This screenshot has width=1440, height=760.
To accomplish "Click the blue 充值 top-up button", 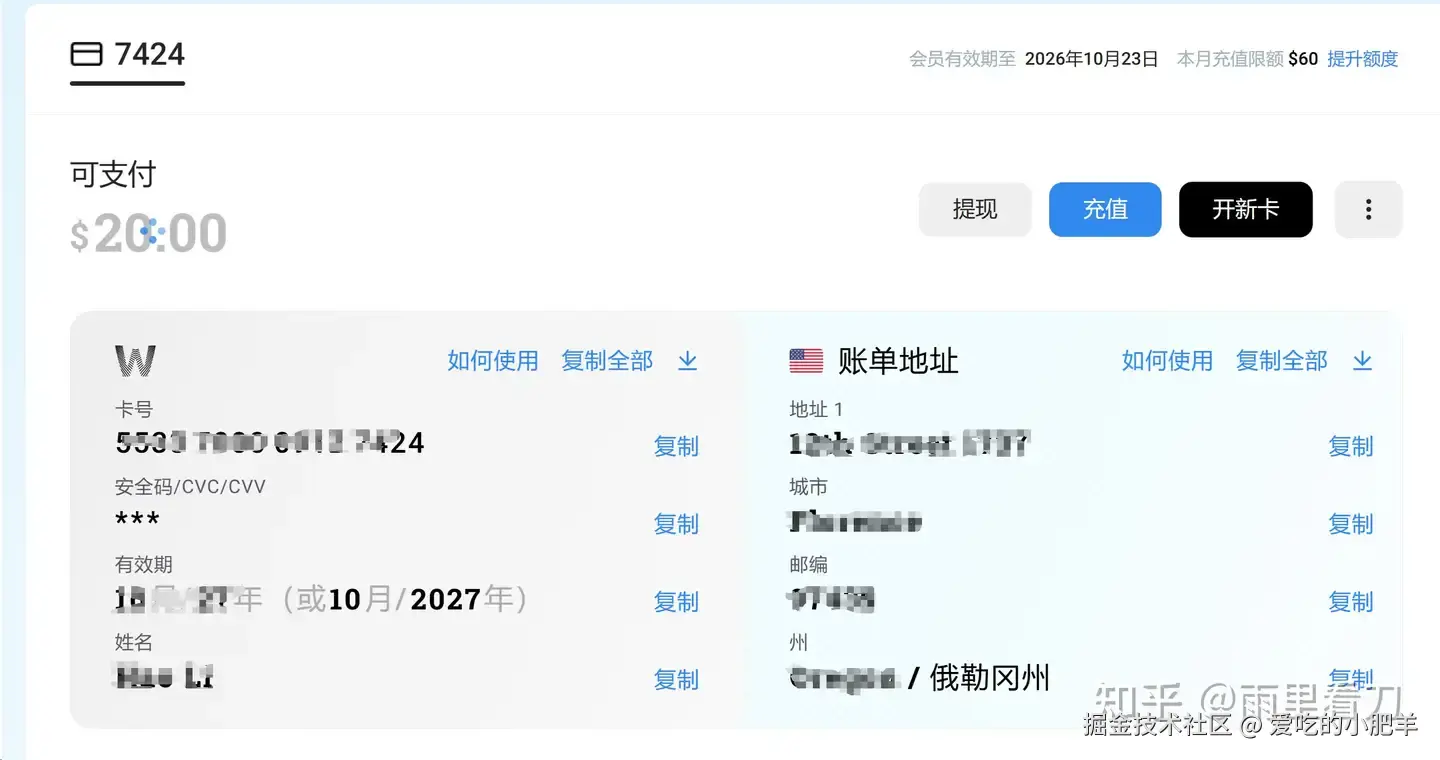I will (x=1105, y=209).
